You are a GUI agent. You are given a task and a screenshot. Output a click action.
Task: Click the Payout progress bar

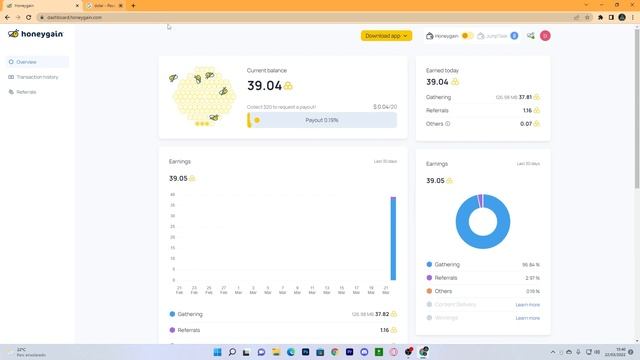click(x=322, y=120)
